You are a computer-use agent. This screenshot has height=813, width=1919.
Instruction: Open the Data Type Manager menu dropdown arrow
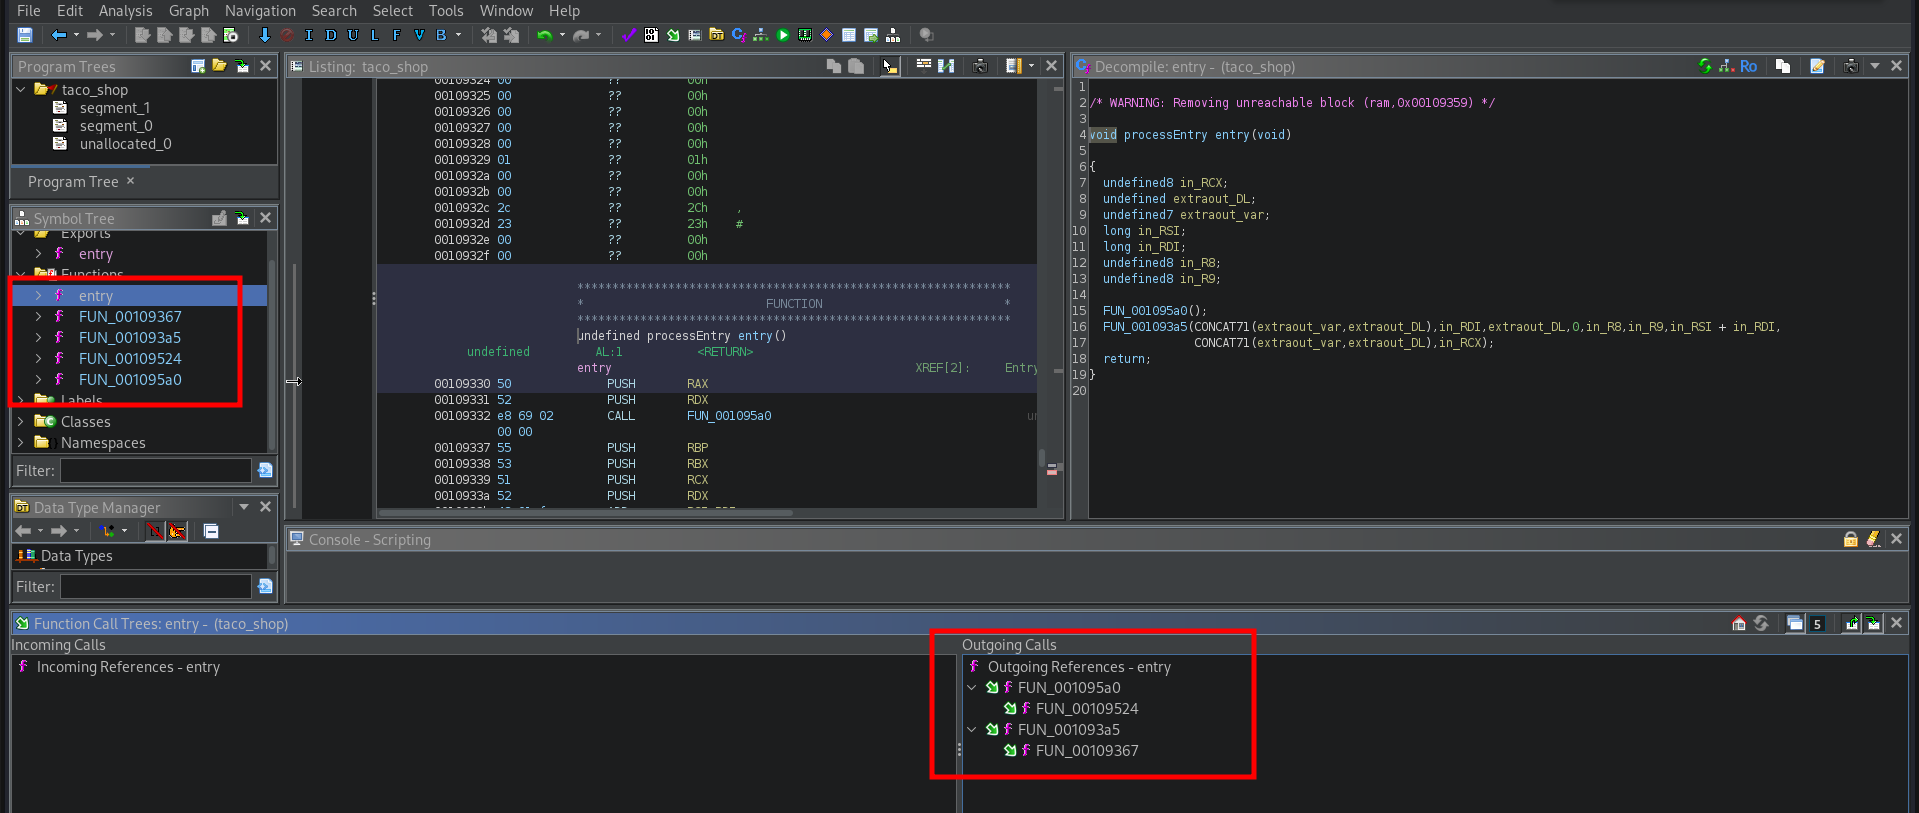point(244,507)
